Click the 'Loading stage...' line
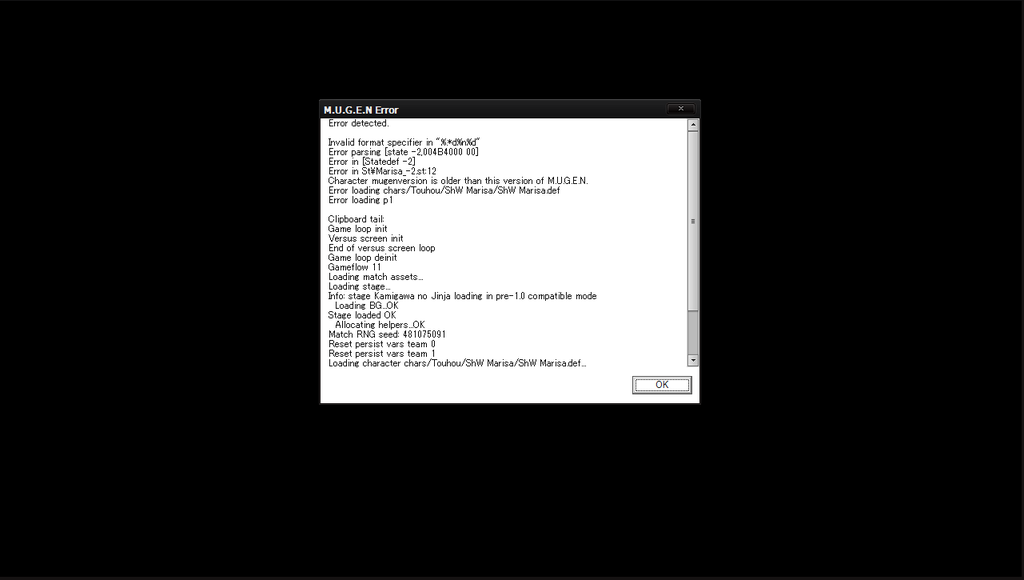The width and height of the screenshot is (1024, 580). click(359, 286)
